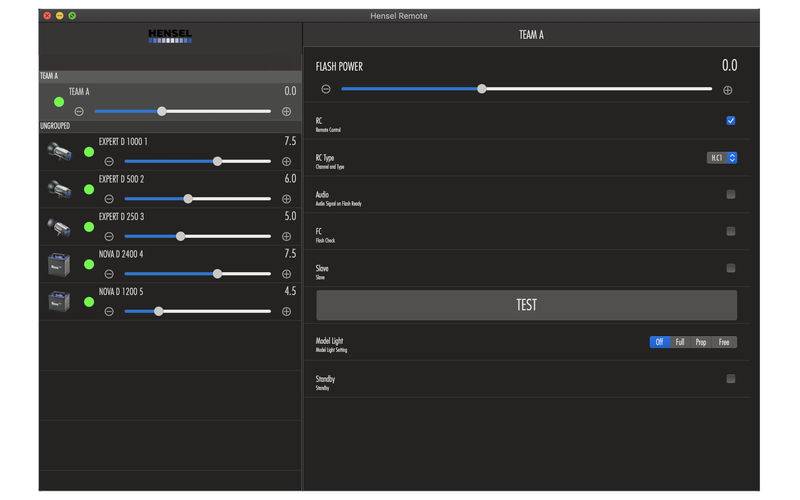Click the Expert D 1000 1 power slider
Viewport: 800px width, 500px height.
(x=197, y=162)
